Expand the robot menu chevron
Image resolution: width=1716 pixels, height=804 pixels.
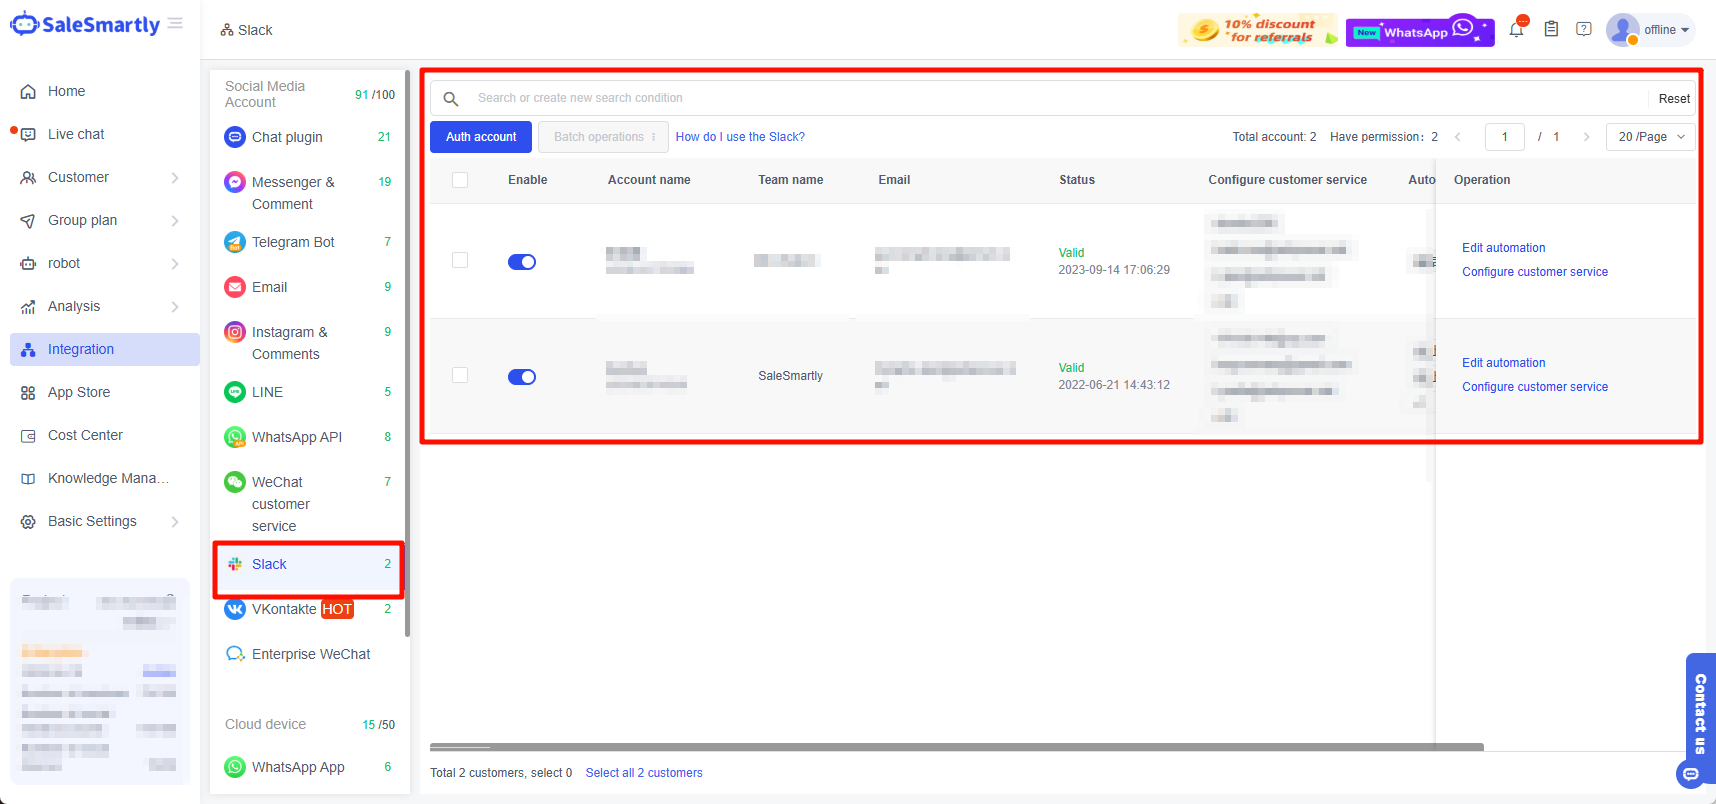point(175,264)
